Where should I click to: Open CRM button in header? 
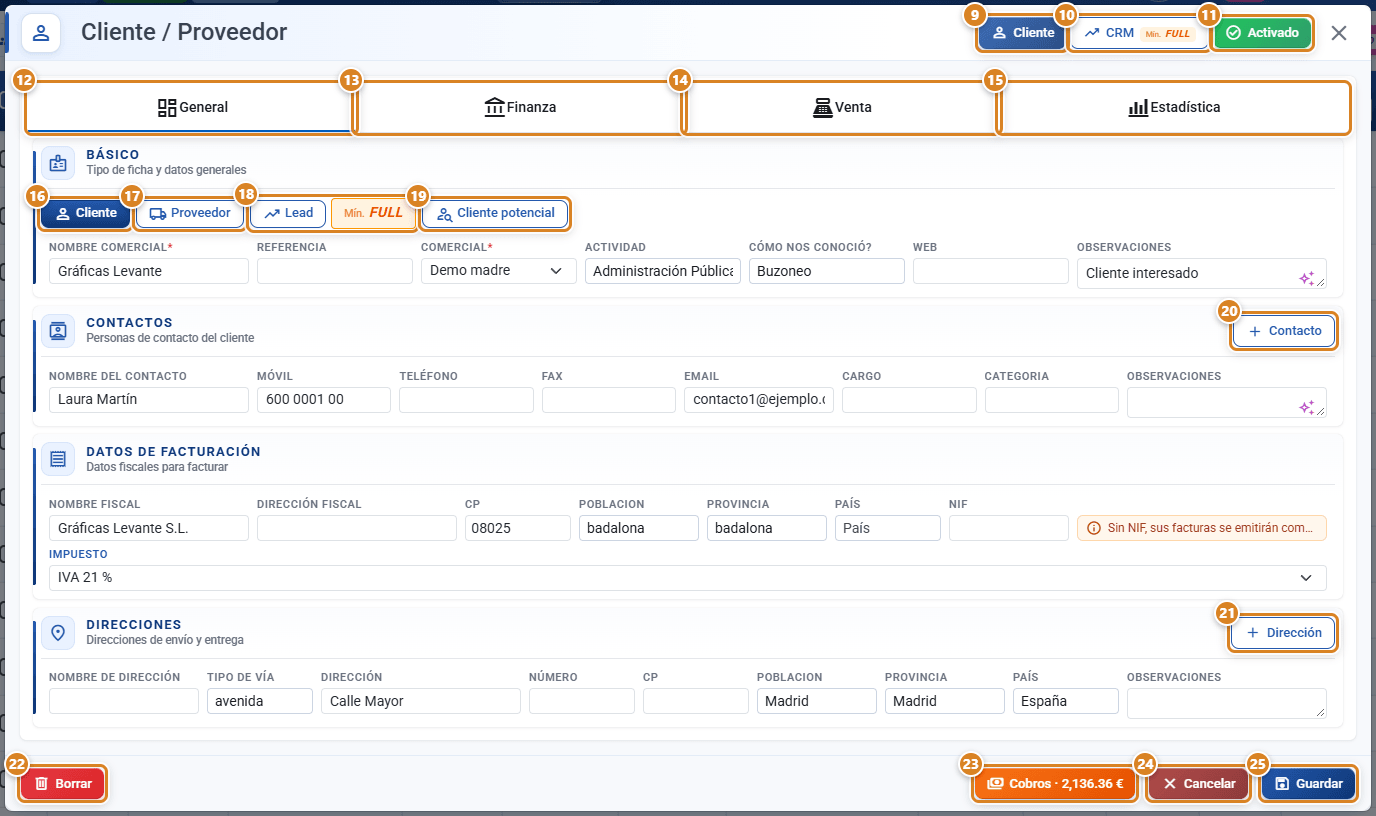pyautogui.click(x=1138, y=33)
